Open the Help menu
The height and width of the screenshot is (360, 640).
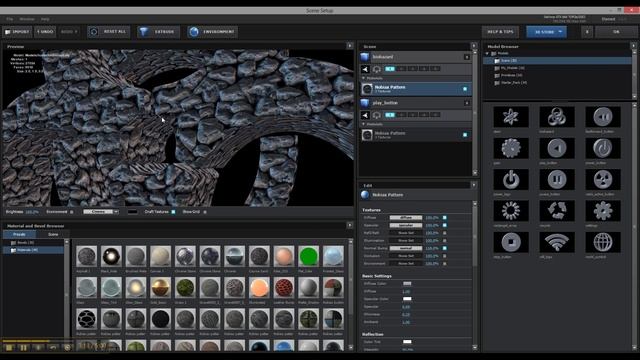click(45, 19)
